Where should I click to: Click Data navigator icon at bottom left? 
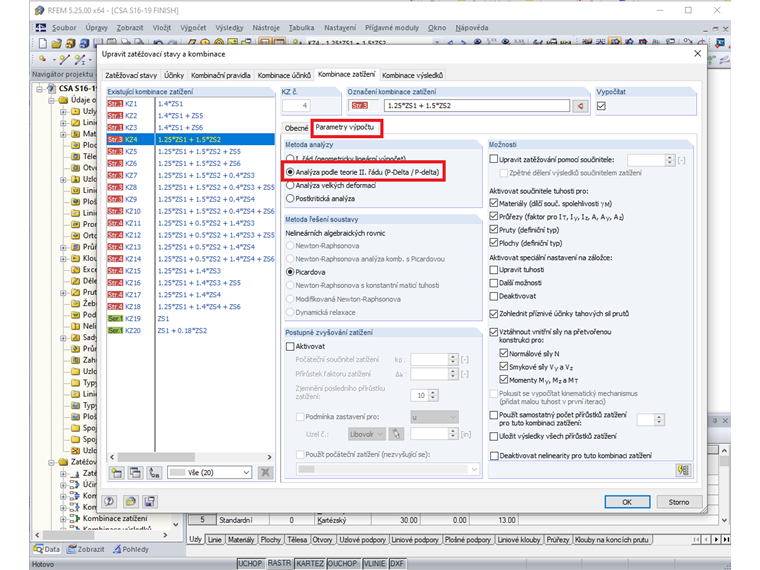tap(38, 549)
